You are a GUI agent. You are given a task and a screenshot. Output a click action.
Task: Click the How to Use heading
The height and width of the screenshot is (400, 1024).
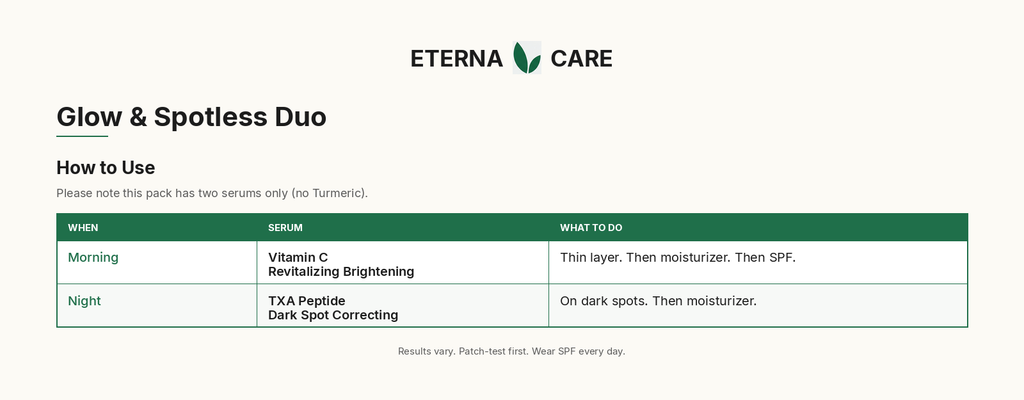[106, 167]
